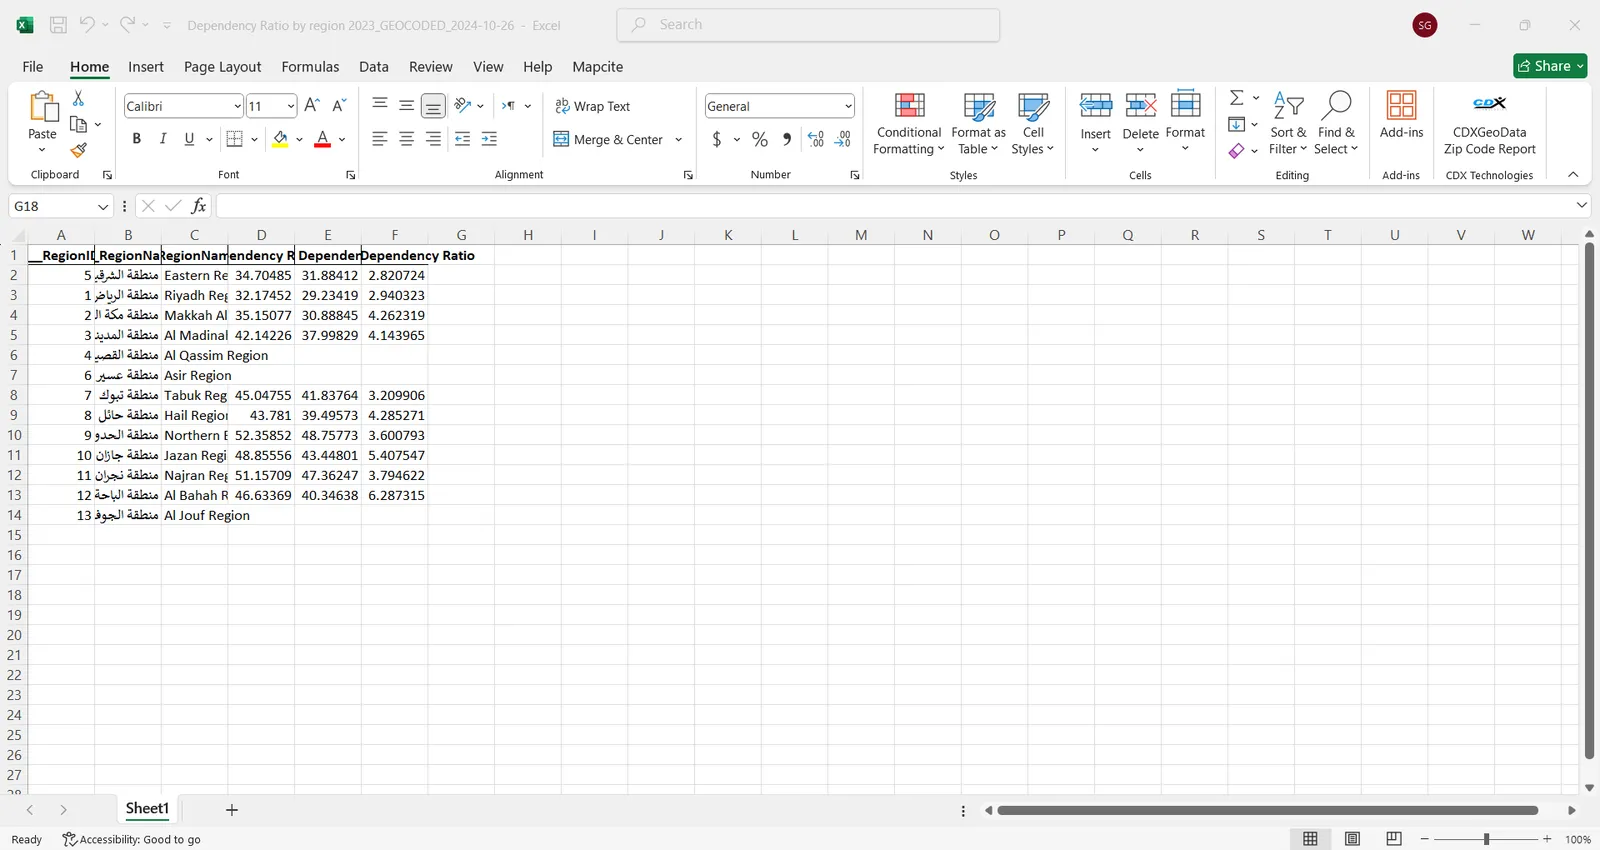
Task: Click the Top Align icon
Action: pyautogui.click(x=379, y=105)
